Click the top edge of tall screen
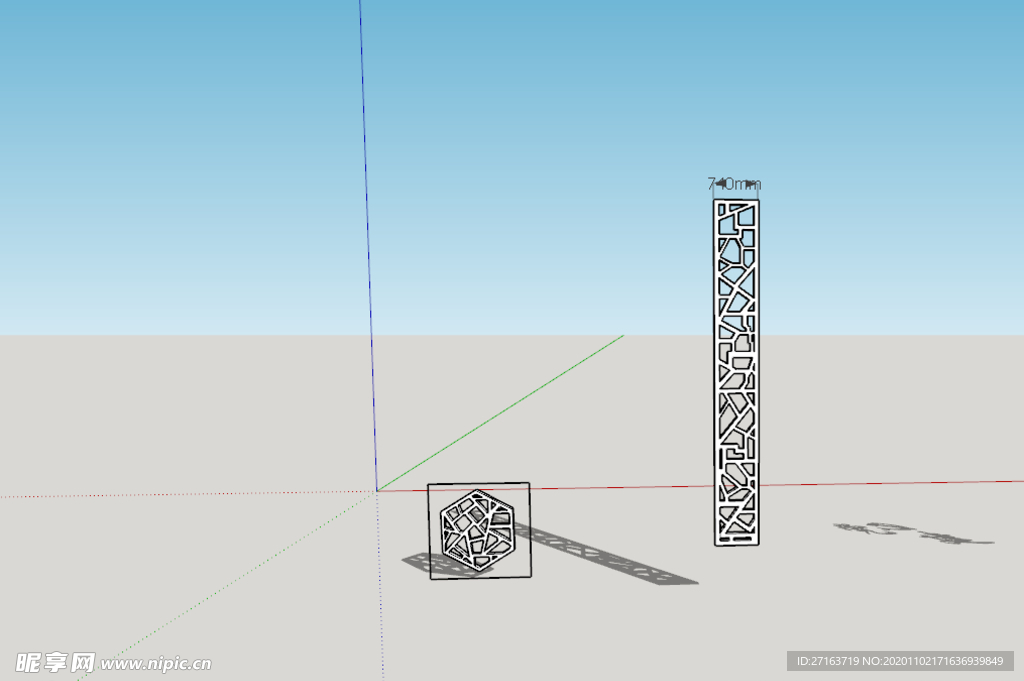The width and height of the screenshot is (1024, 681). pos(736,202)
